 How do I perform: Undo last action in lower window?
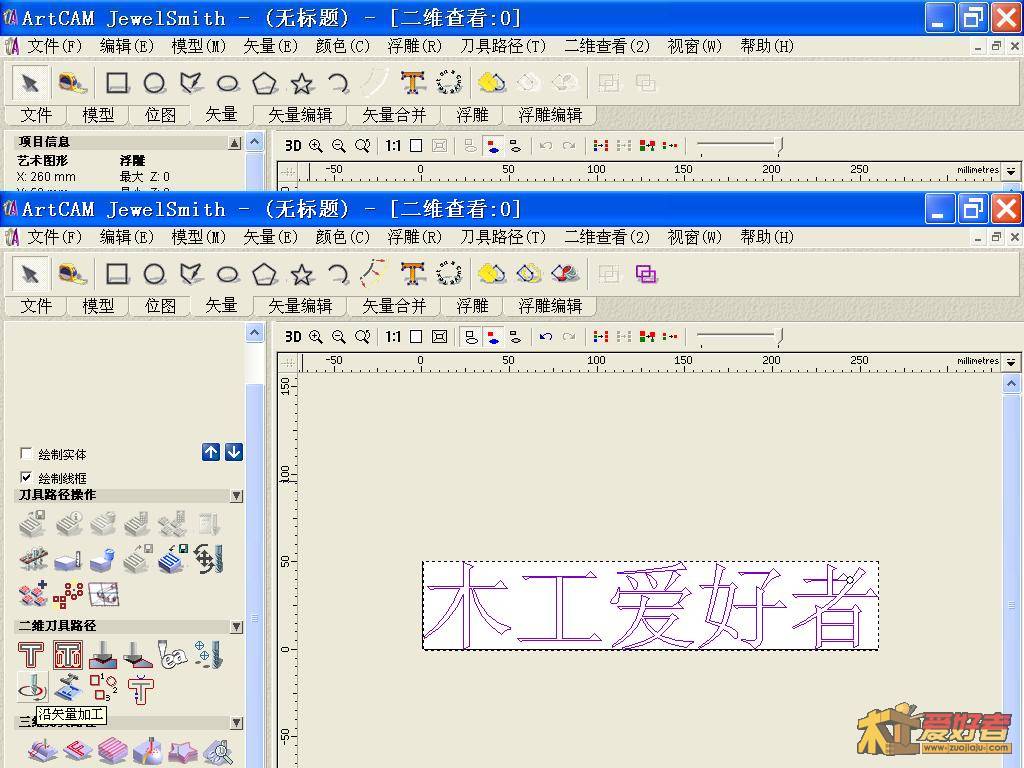[x=546, y=337]
